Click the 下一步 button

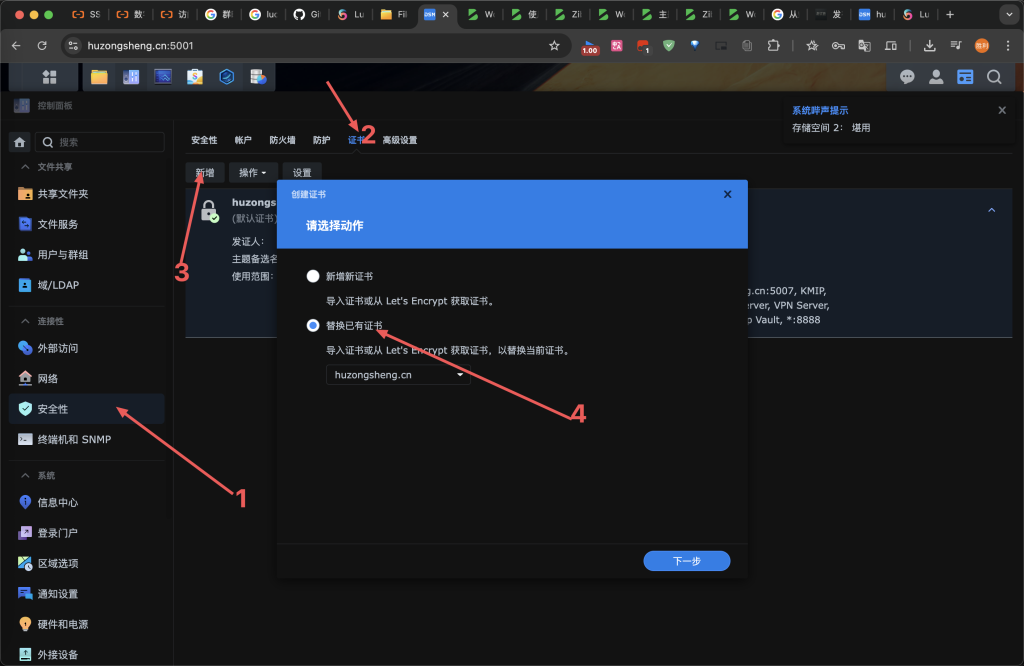[686, 561]
